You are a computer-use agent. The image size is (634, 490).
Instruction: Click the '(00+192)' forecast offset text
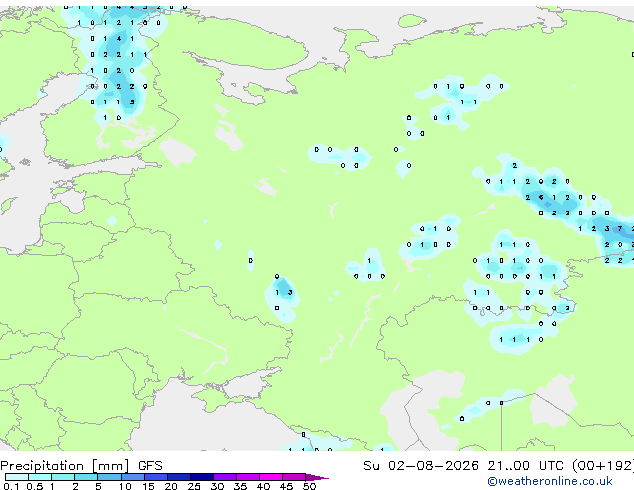(x=603, y=466)
